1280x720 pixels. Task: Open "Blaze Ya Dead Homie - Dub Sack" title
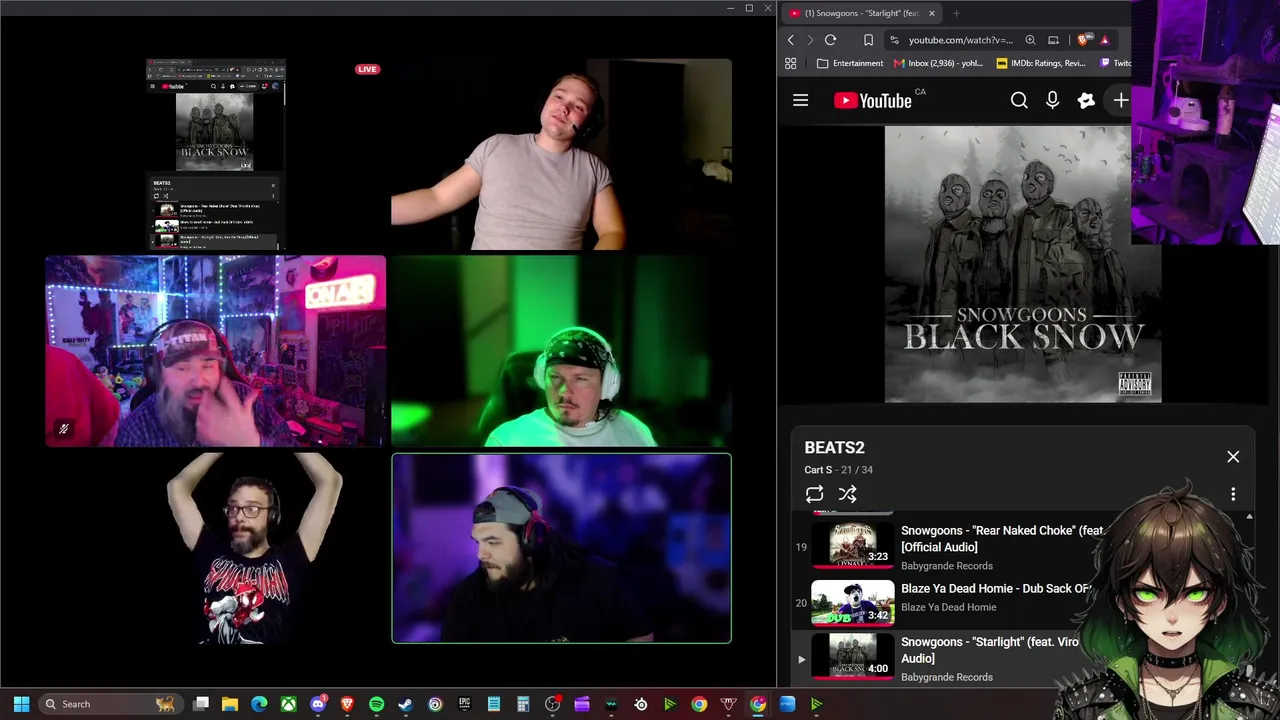[996, 589]
